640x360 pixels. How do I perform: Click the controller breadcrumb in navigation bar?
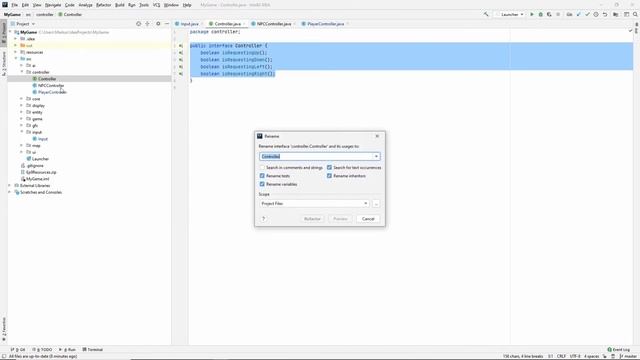[x=44, y=14]
